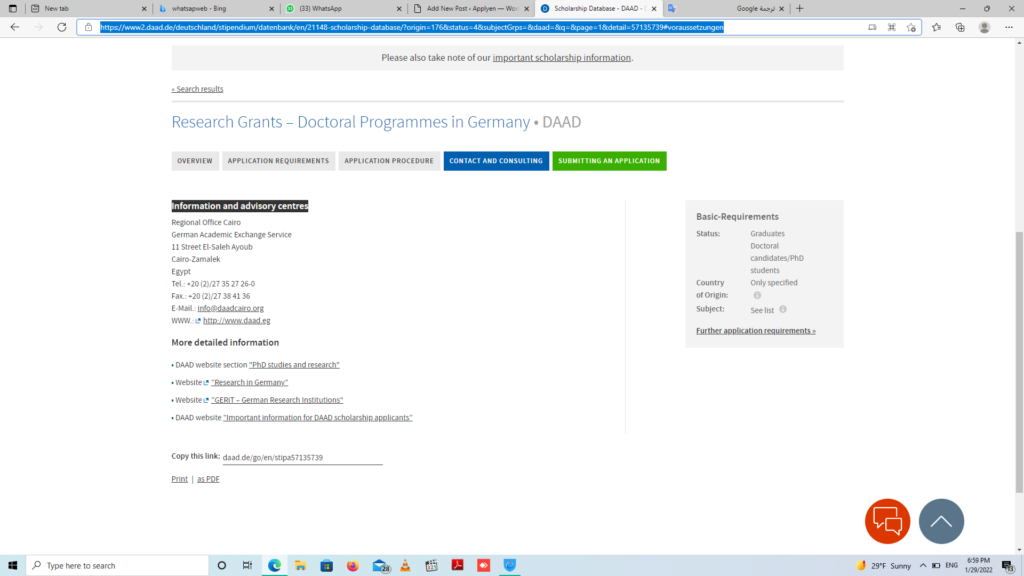Image resolution: width=1024 pixels, height=576 pixels.
Task: Reload the page with the Refresh icon
Action: click(62, 27)
